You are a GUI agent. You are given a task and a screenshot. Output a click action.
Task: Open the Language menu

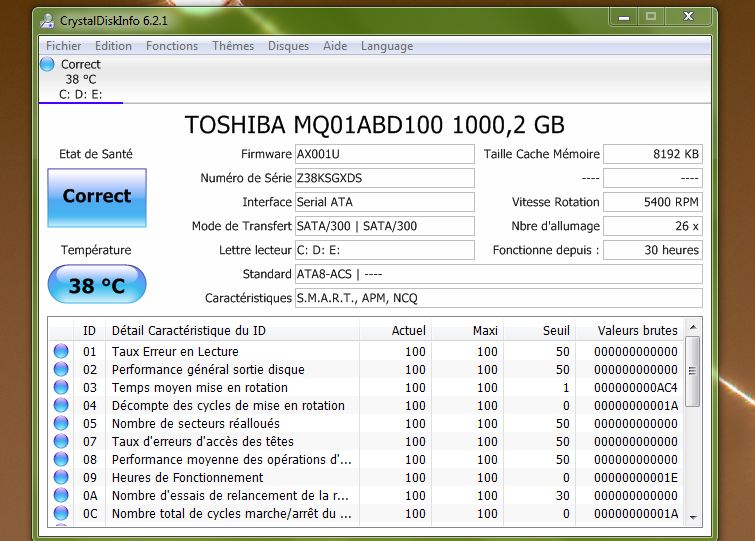click(x=387, y=46)
